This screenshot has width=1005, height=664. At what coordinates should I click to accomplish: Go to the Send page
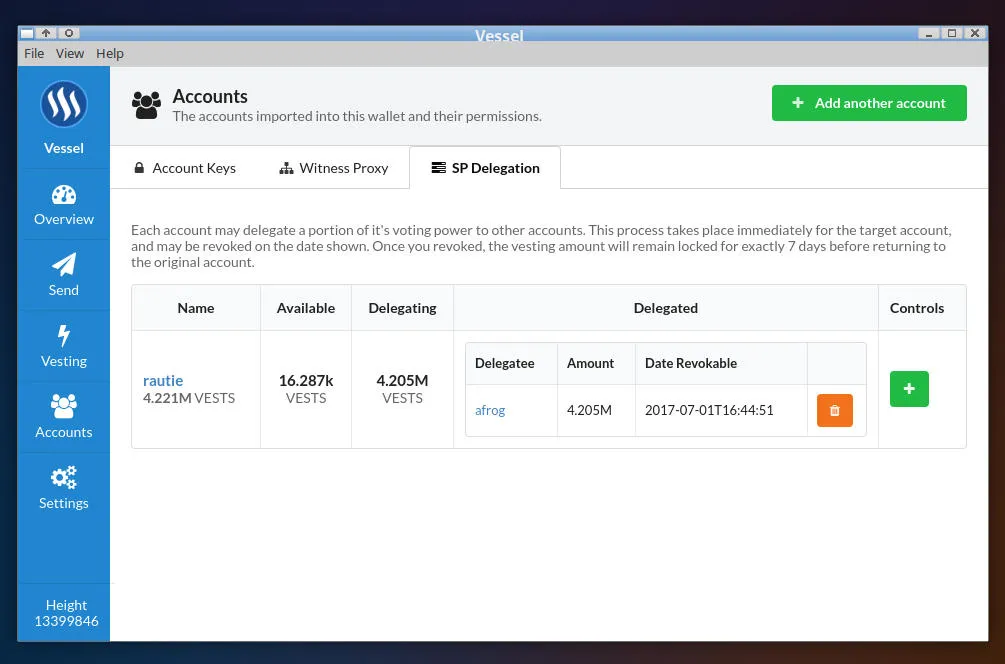tap(63, 276)
